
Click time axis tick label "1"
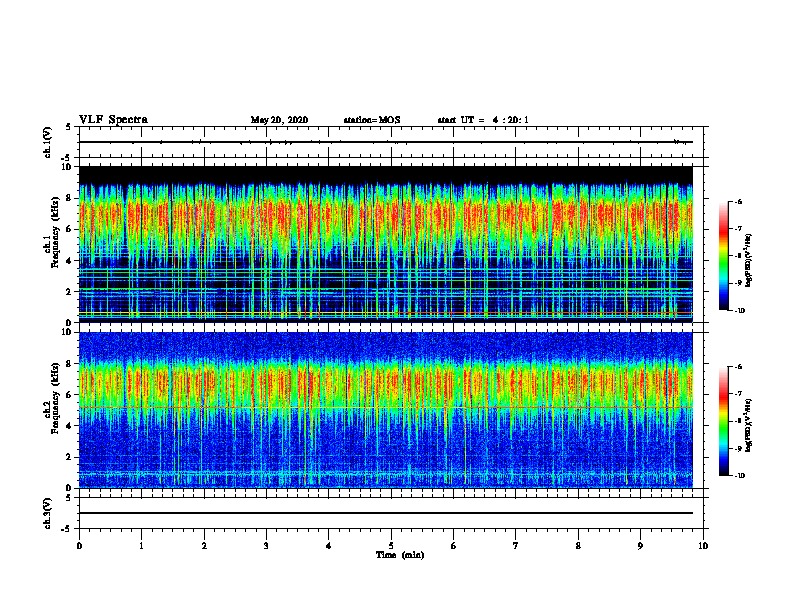[141, 546]
